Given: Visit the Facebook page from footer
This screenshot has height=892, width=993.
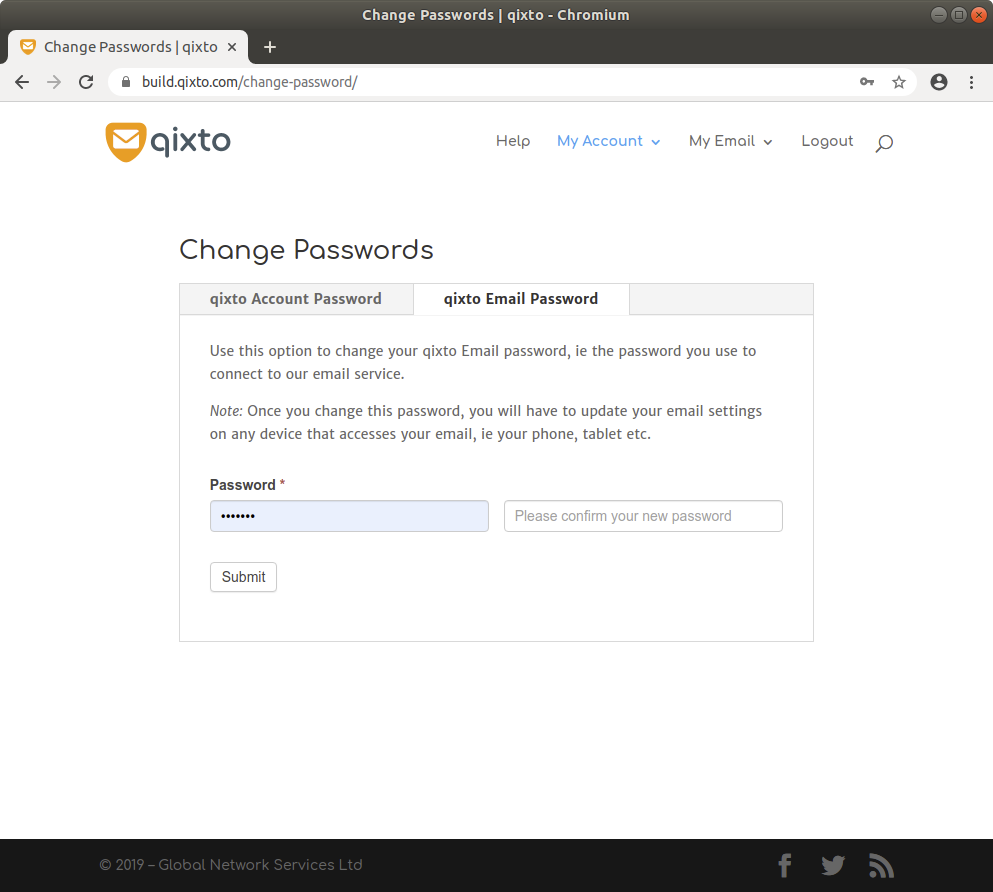Looking at the screenshot, I should (785, 865).
